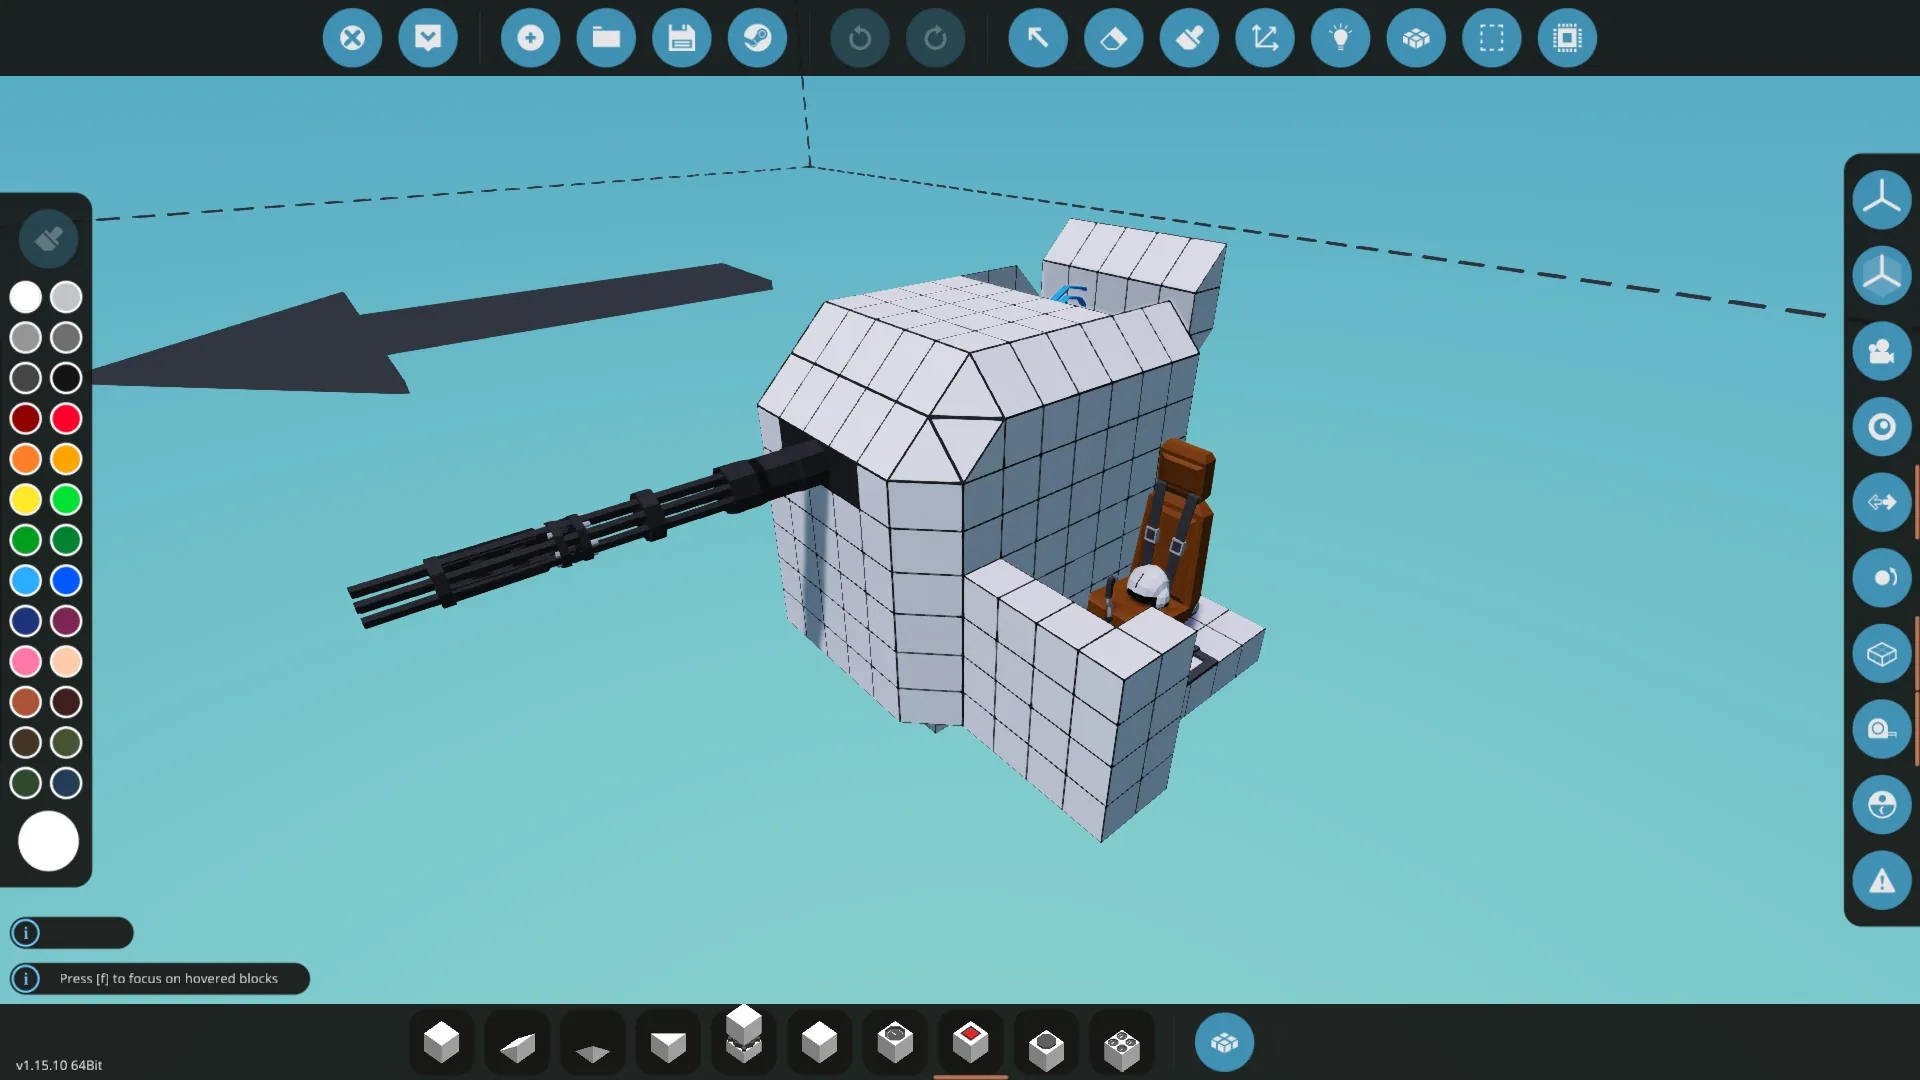Click the dashed rectangle selection tool
This screenshot has width=1920, height=1080.
click(x=1491, y=38)
